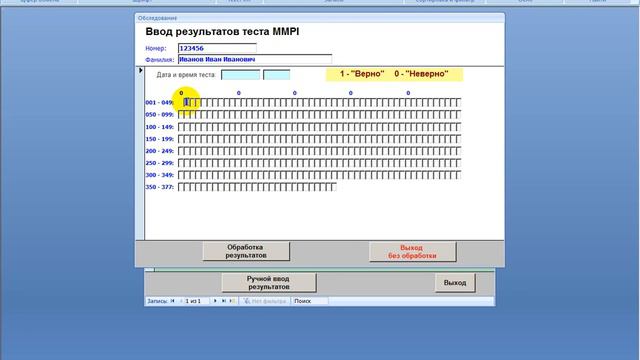Image resolution: width=640 pixels, height=360 pixels.
Task: Click the '150 - 199:' row label
Action: coord(160,139)
